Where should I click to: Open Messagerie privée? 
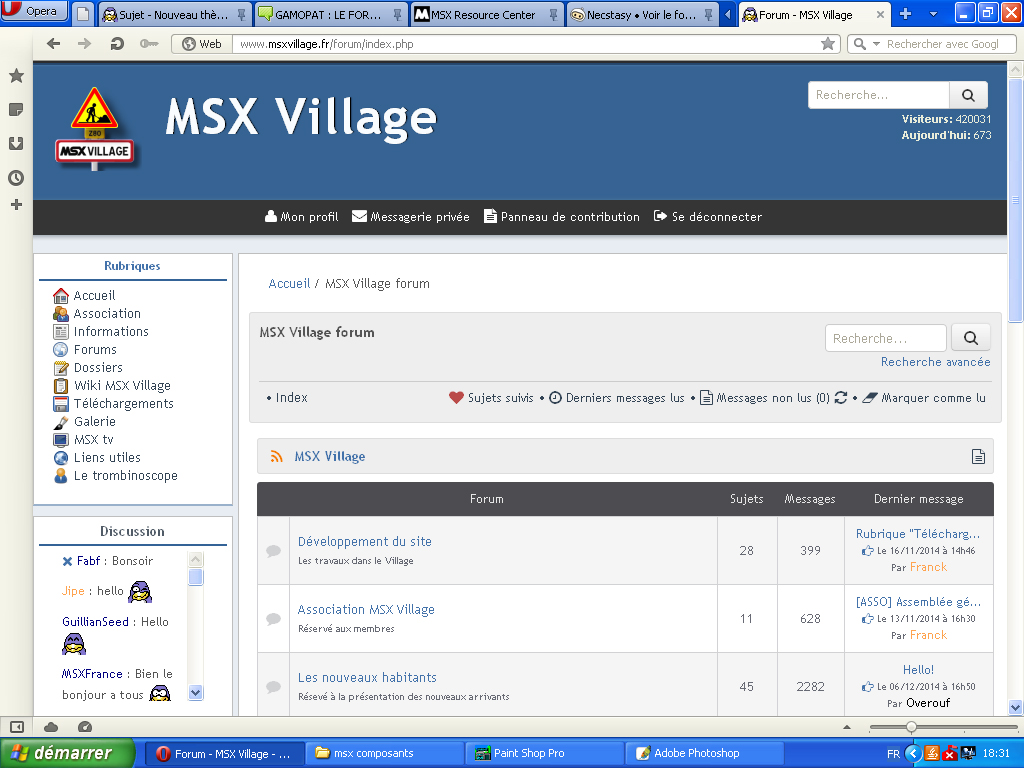click(410, 217)
